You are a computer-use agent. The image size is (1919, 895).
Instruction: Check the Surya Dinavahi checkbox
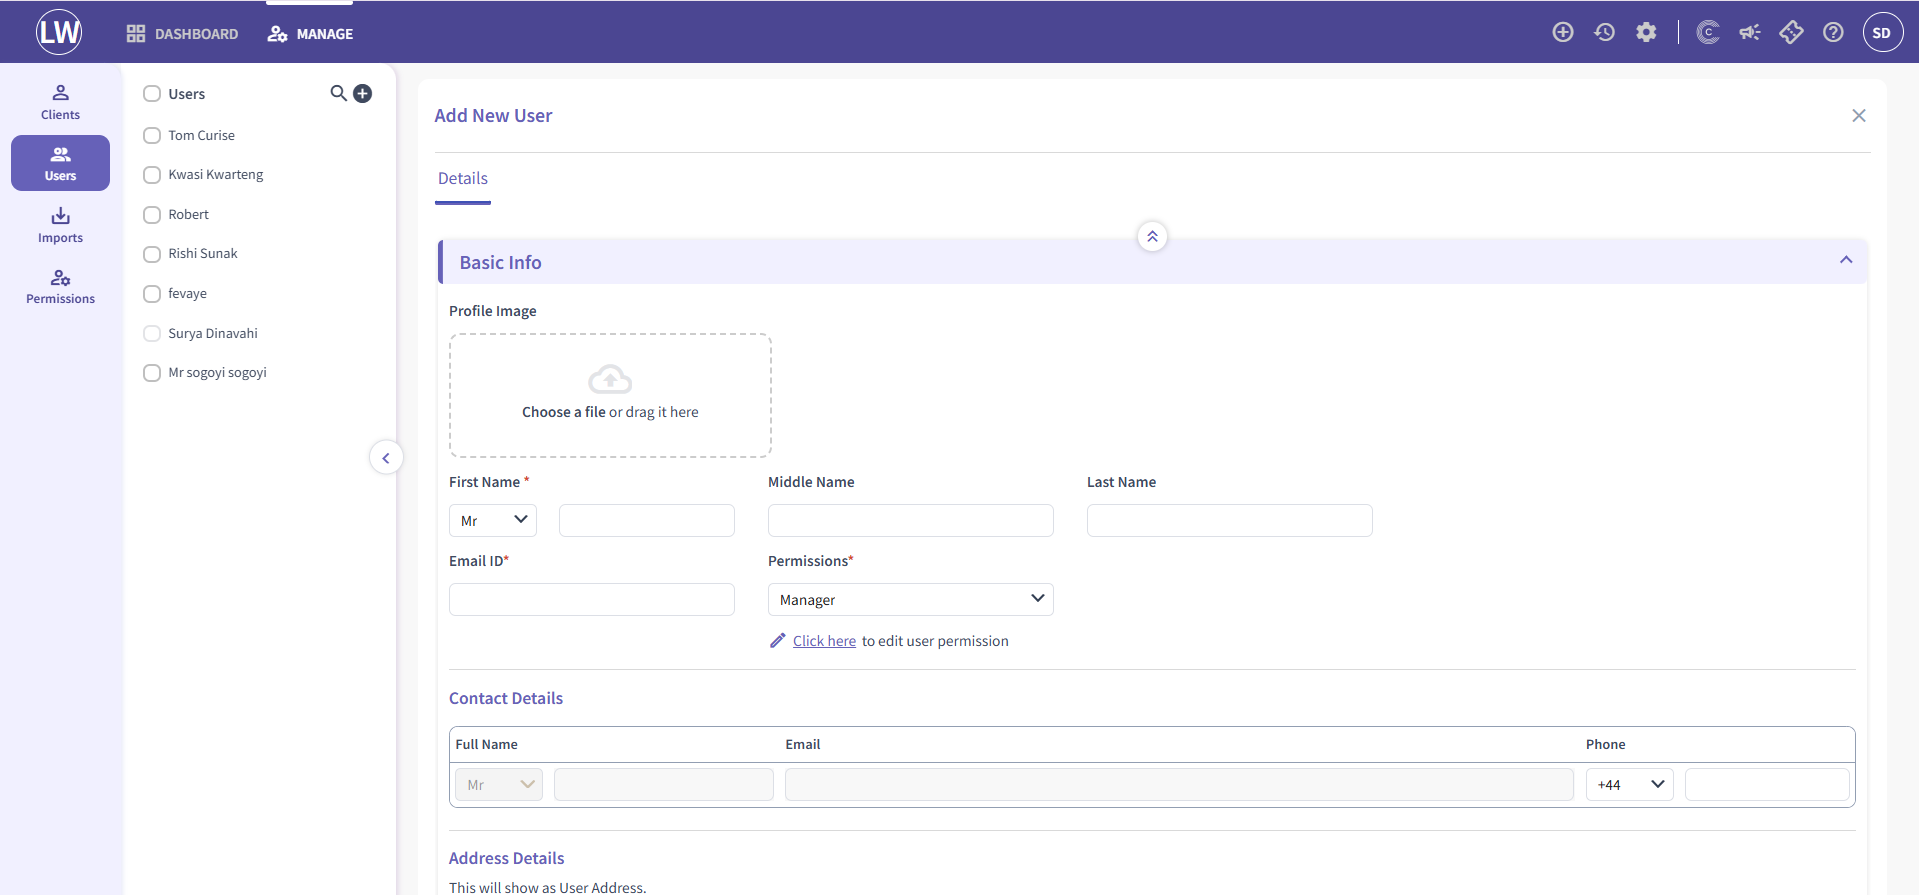pos(152,333)
